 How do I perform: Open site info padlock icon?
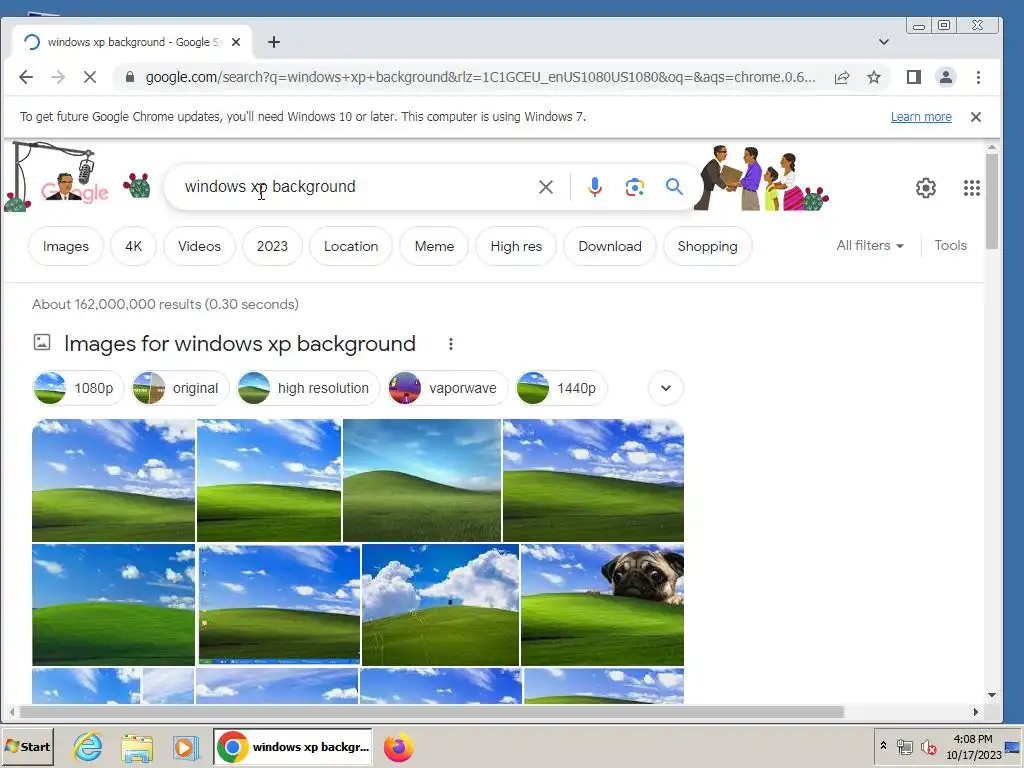129,77
